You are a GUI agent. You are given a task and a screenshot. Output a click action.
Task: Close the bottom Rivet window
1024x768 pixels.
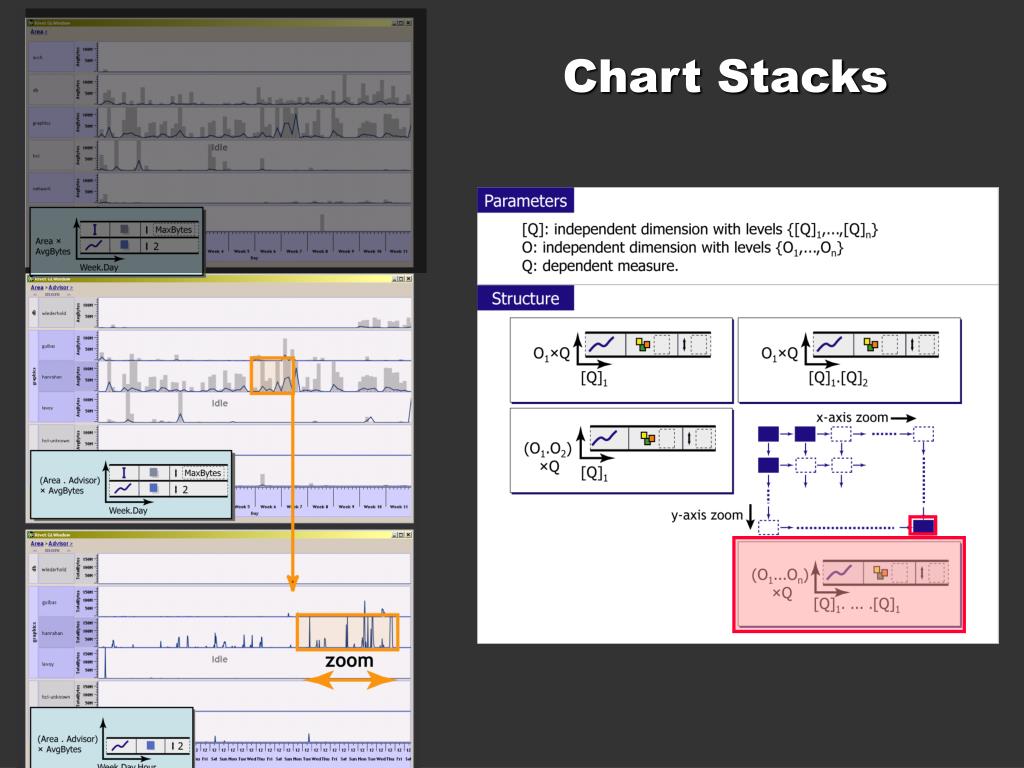point(409,535)
